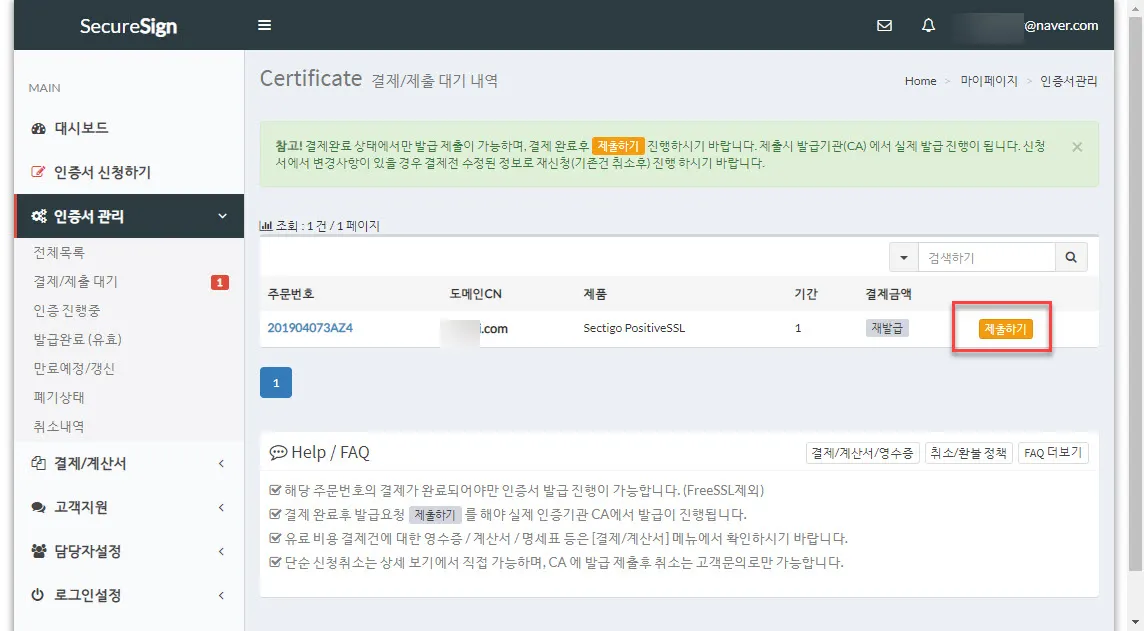
Task: Open the notification bell icon
Action: coord(928,26)
